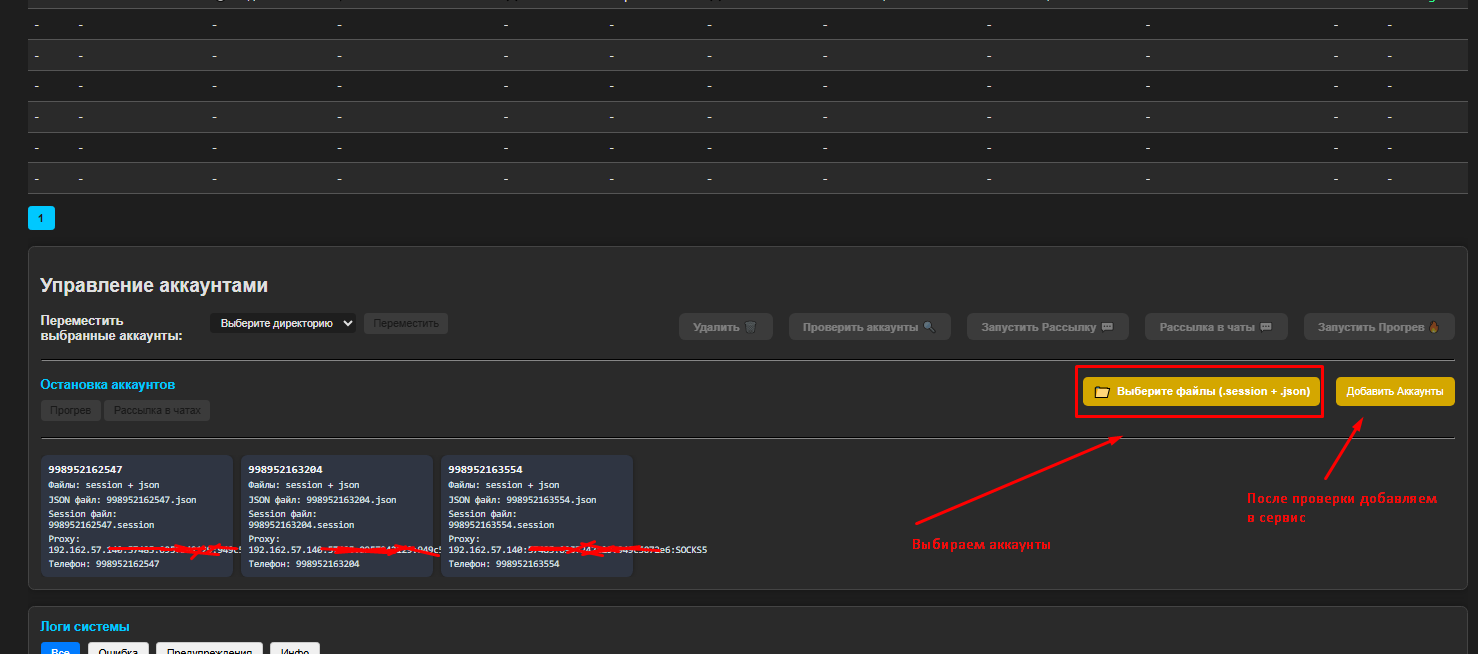Viewport: 1478px width, 654px height.
Task: Select the Все log filter tab
Action: pyautogui.click(x=60, y=649)
